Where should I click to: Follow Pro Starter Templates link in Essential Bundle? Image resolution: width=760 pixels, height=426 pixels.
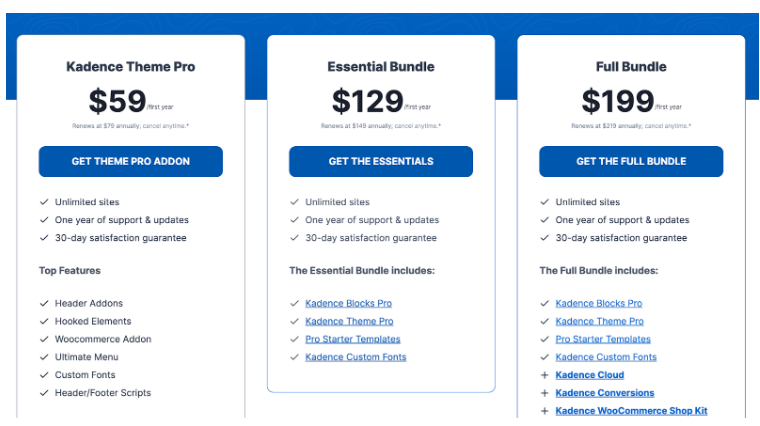tap(353, 339)
